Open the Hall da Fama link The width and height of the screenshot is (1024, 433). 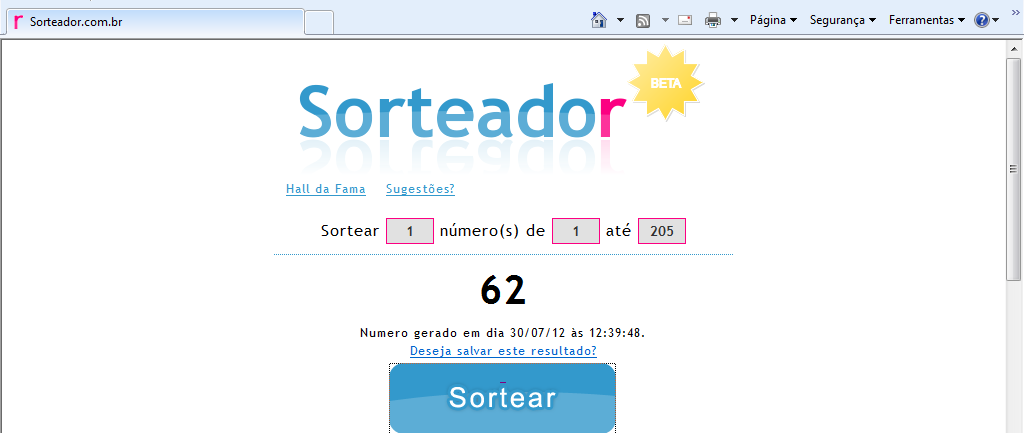pos(326,189)
